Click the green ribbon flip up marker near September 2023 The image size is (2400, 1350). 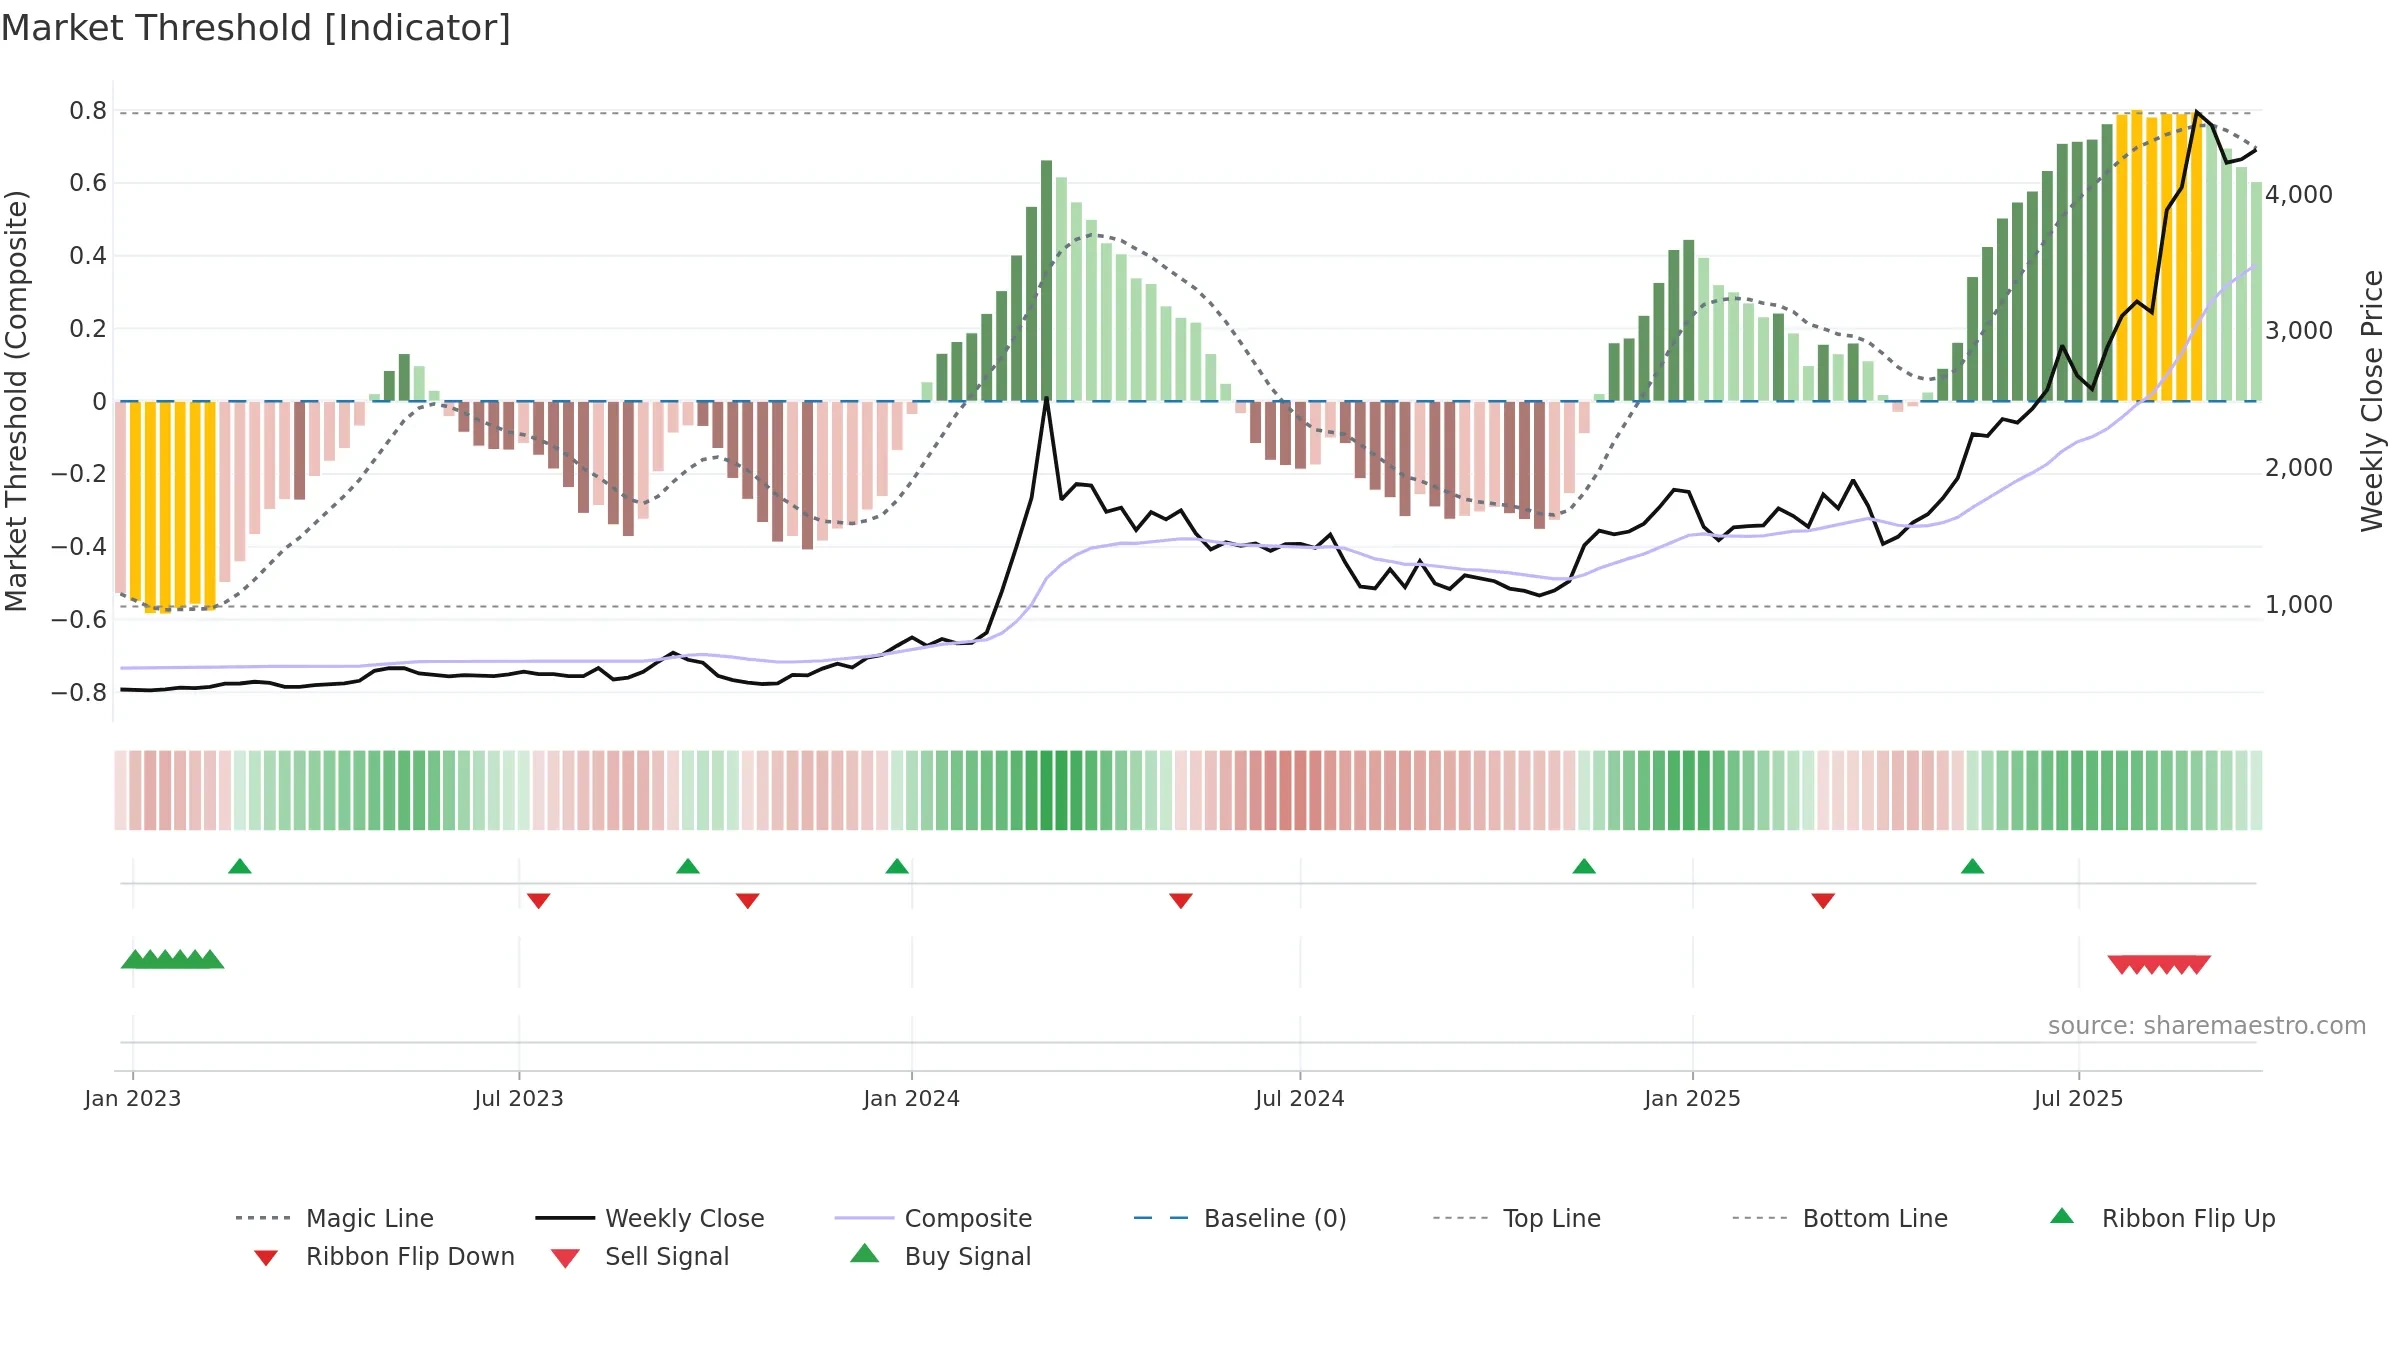[688, 866]
